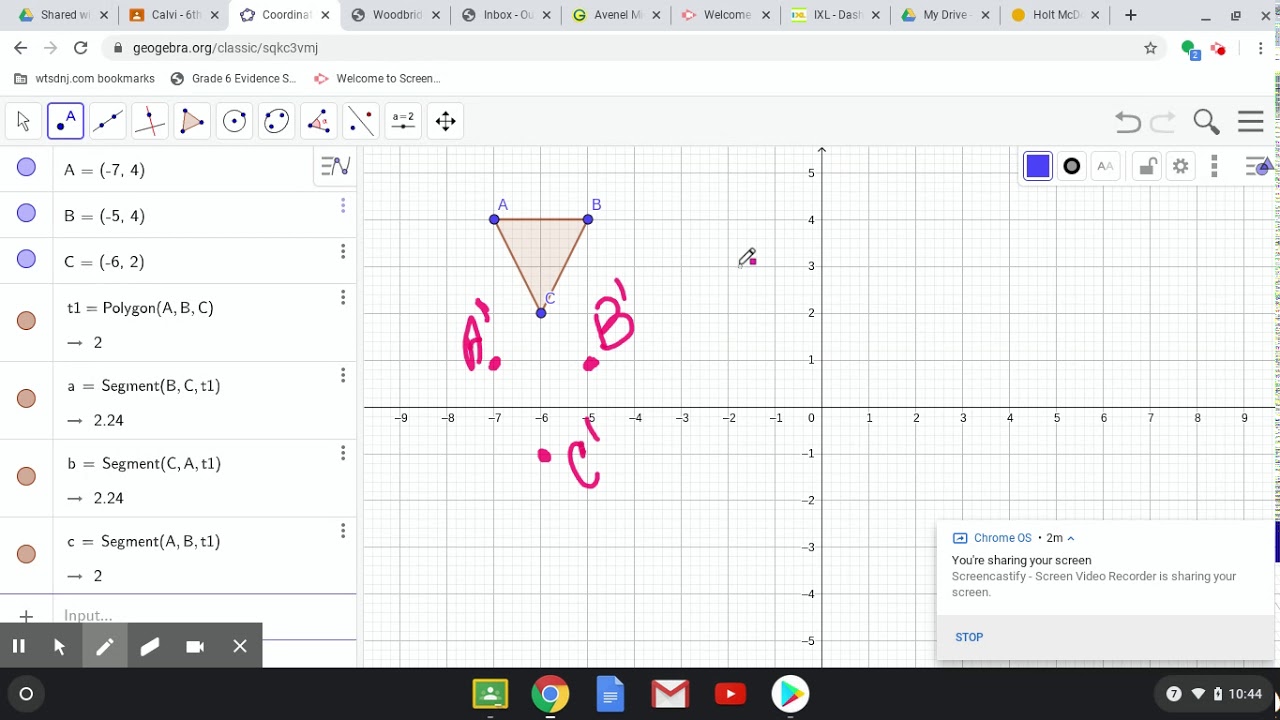Open Grade 6 Evidence bookmark
This screenshot has height=720, width=1280.
234,78
